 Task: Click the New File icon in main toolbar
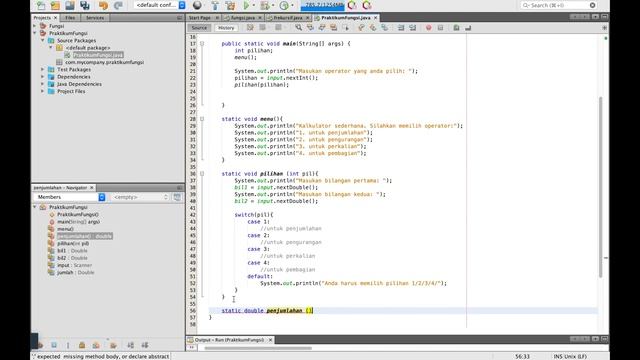click(x=41, y=5)
